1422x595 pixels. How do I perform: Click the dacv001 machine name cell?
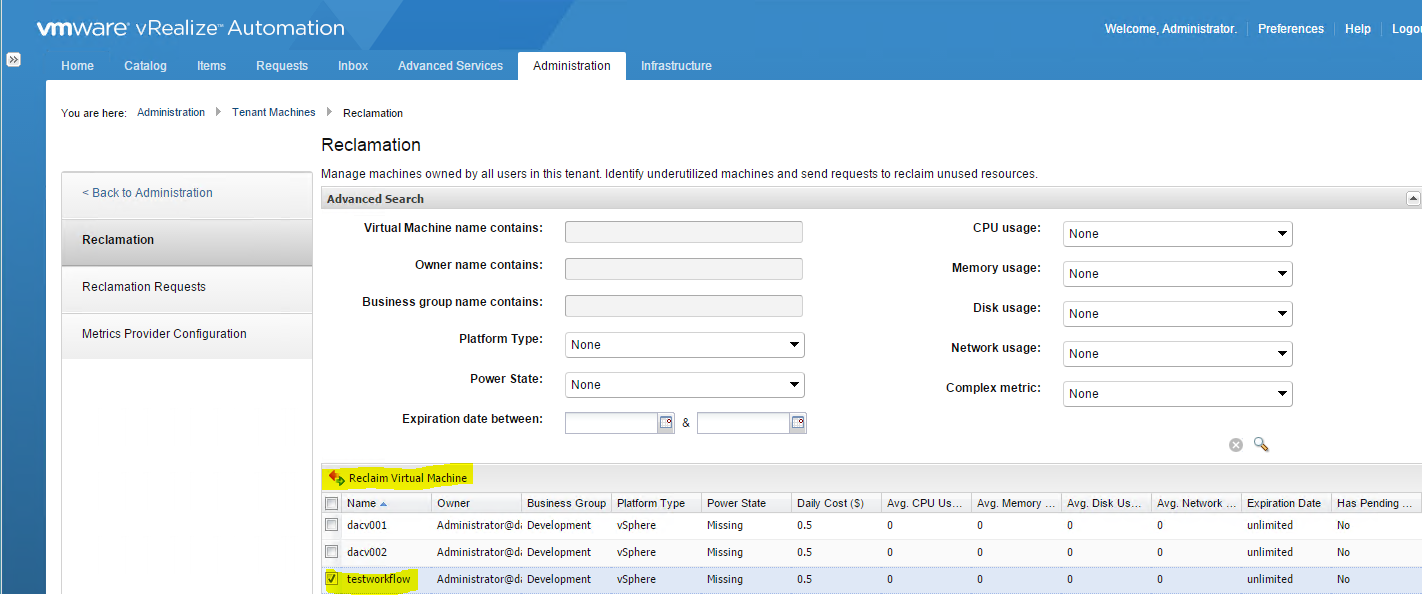[x=367, y=525]
